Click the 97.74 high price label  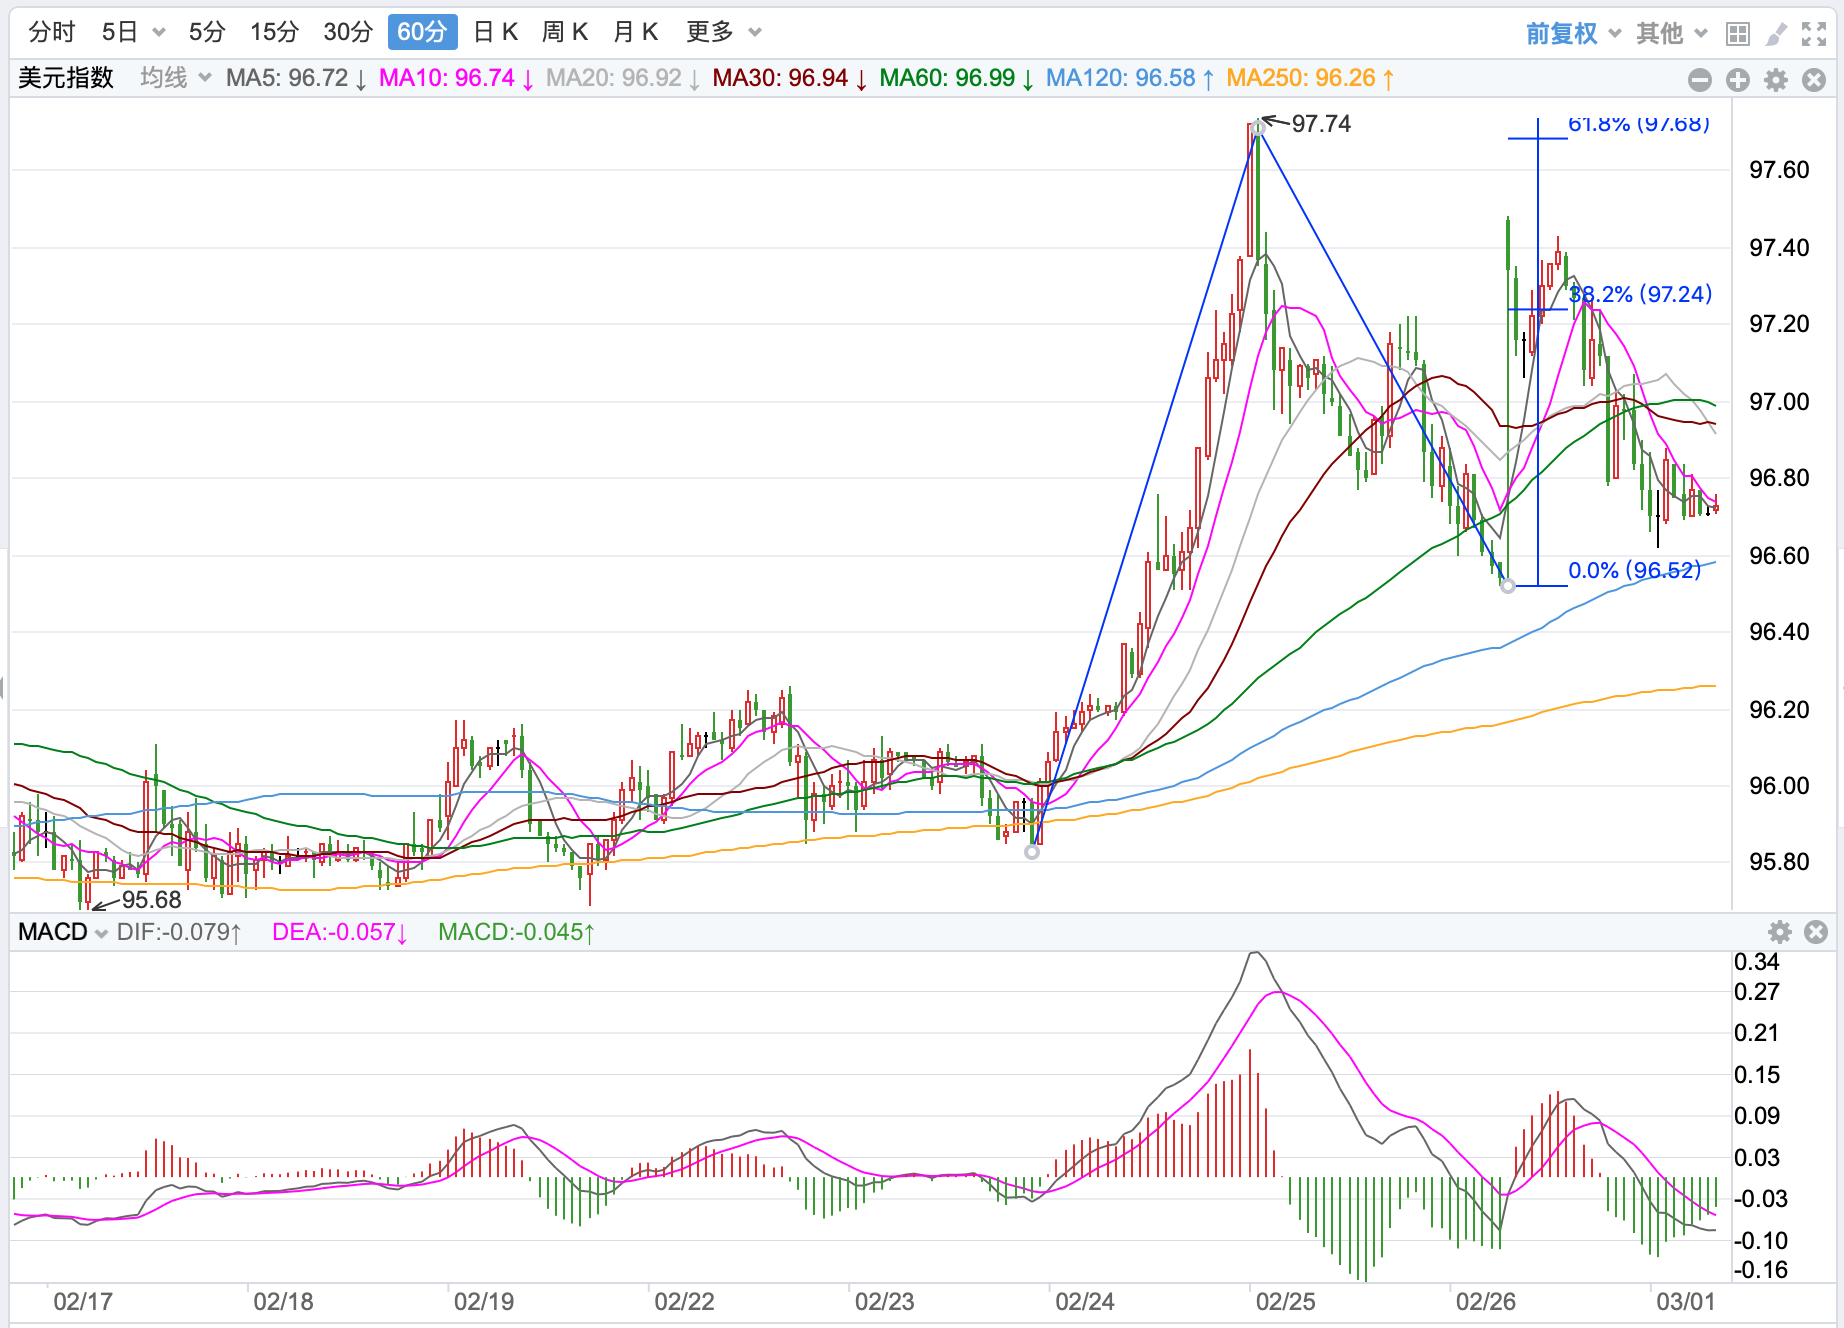point(1321,124)
